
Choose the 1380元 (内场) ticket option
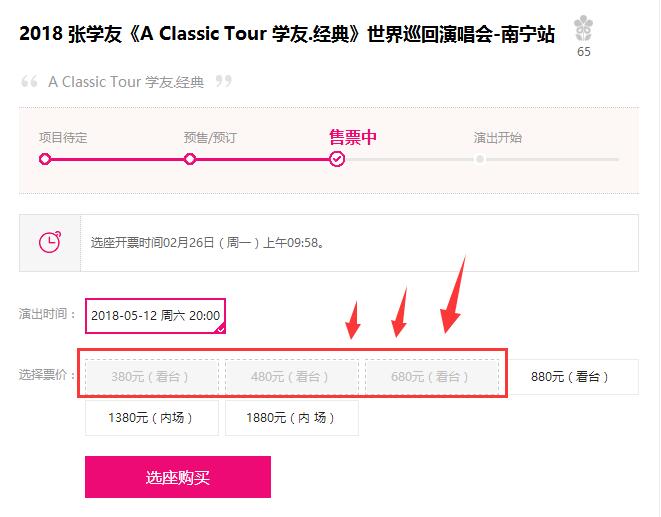click(x=152, y=417)
